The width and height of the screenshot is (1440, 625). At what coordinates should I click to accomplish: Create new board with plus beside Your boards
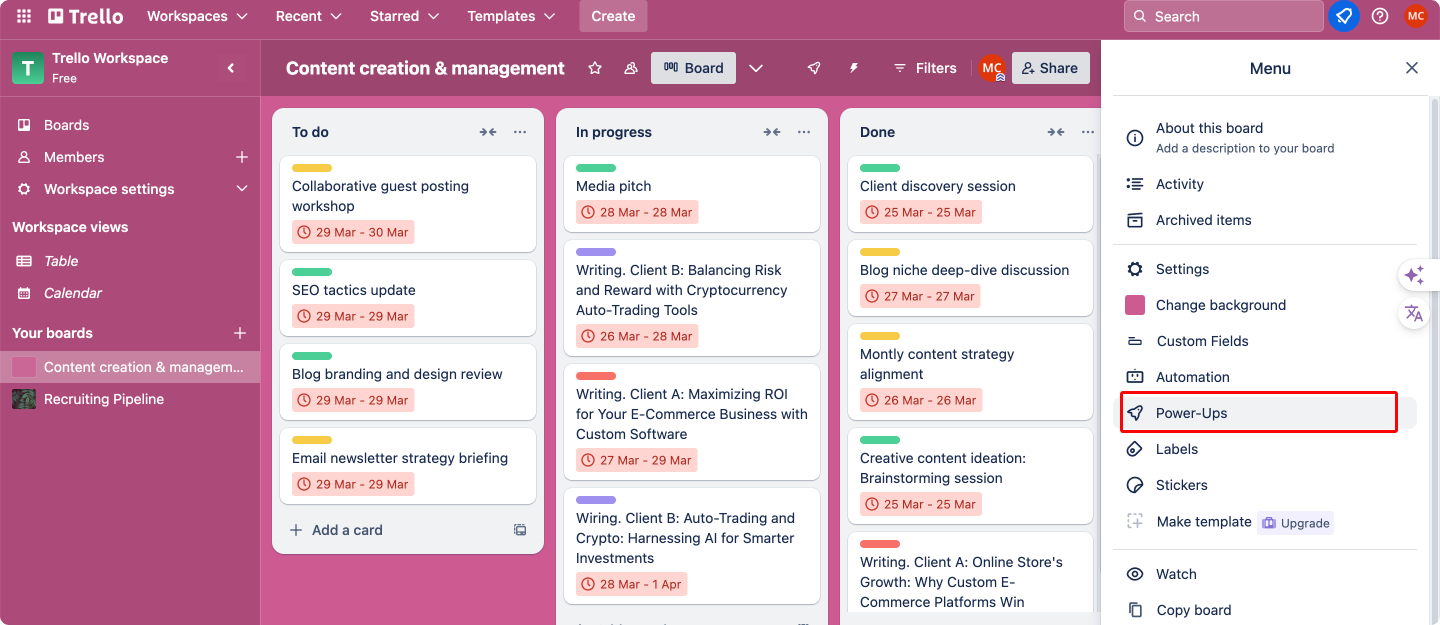240,333
